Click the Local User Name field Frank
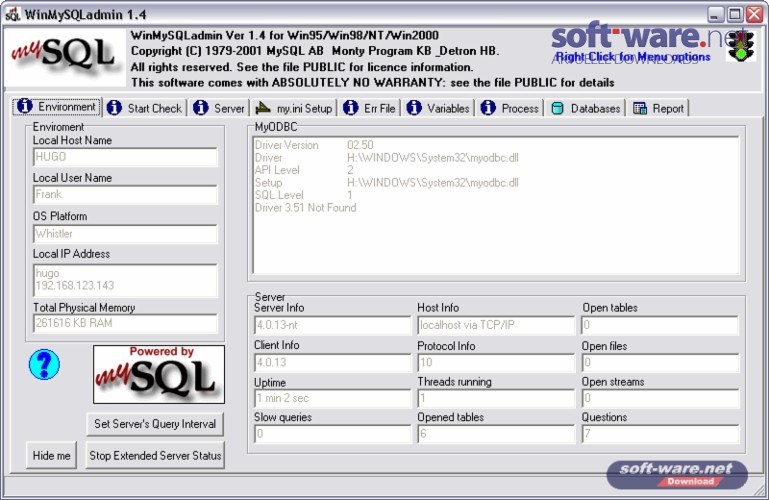 125,195
